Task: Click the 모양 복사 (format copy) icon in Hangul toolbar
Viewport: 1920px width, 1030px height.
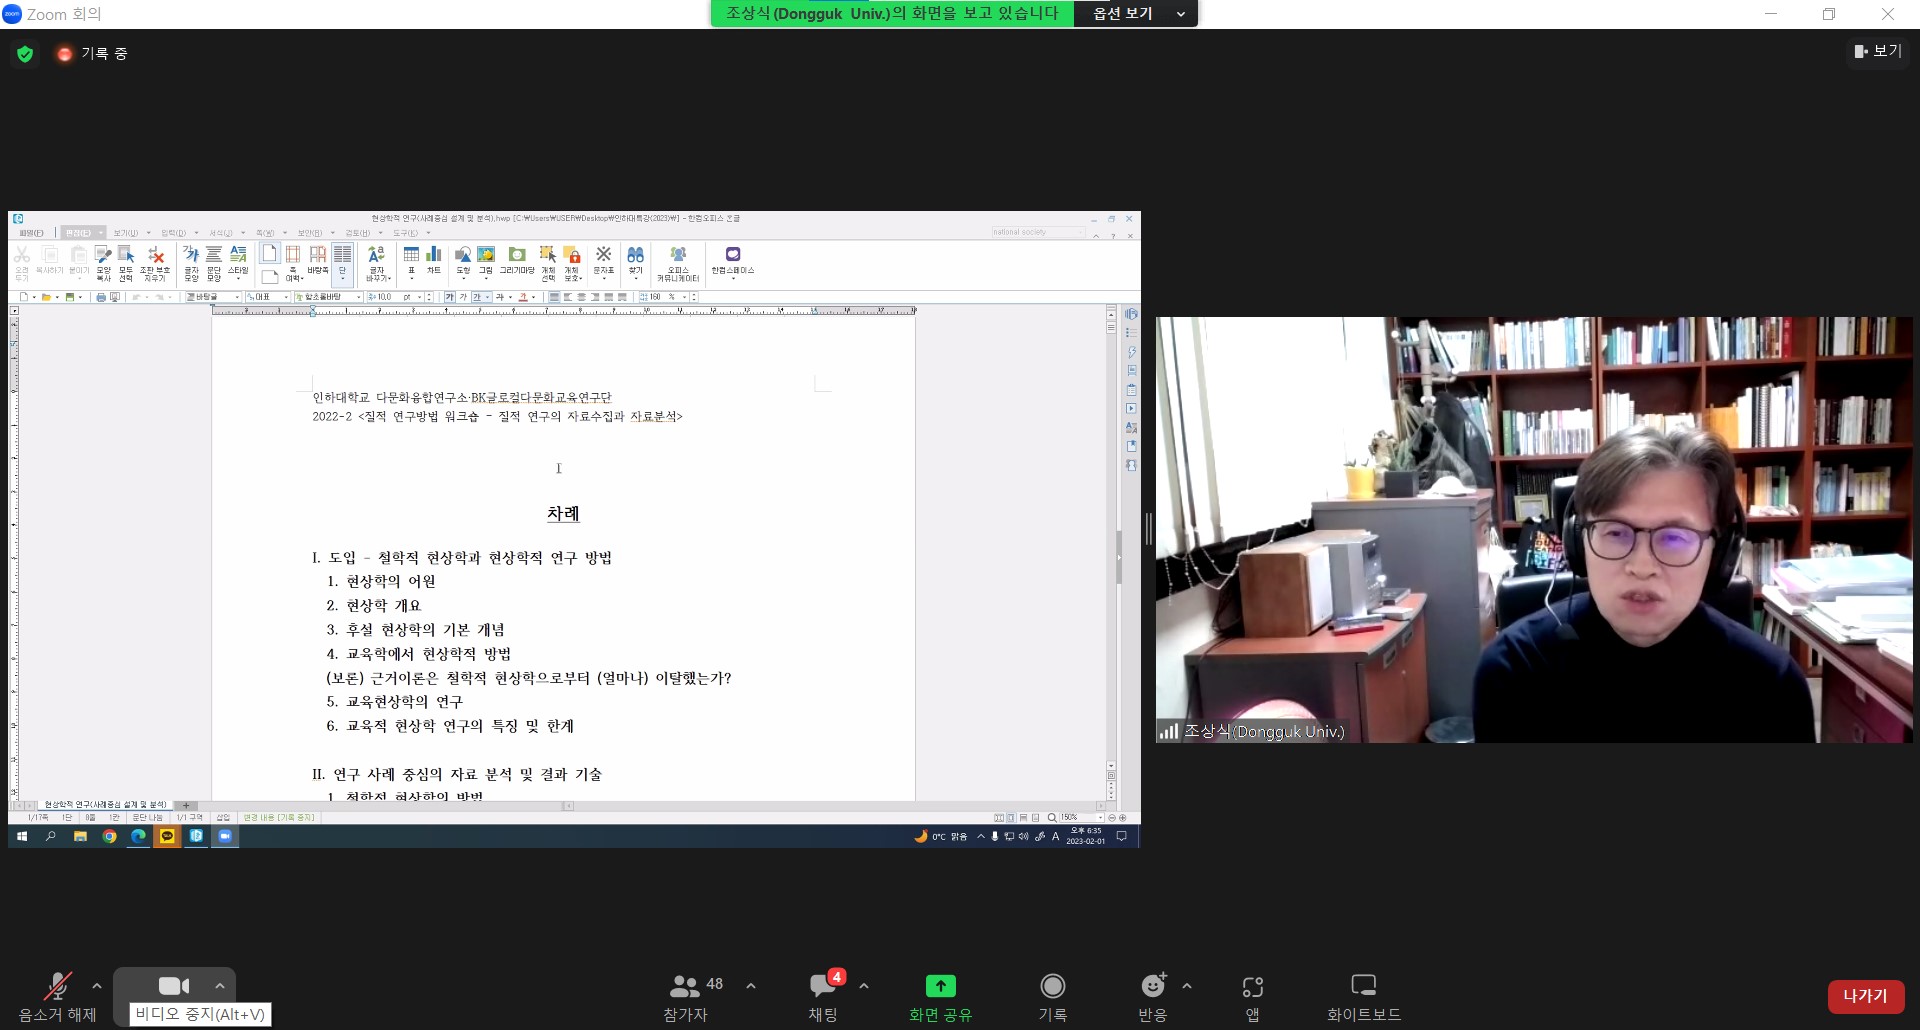Action: [103, 263]
